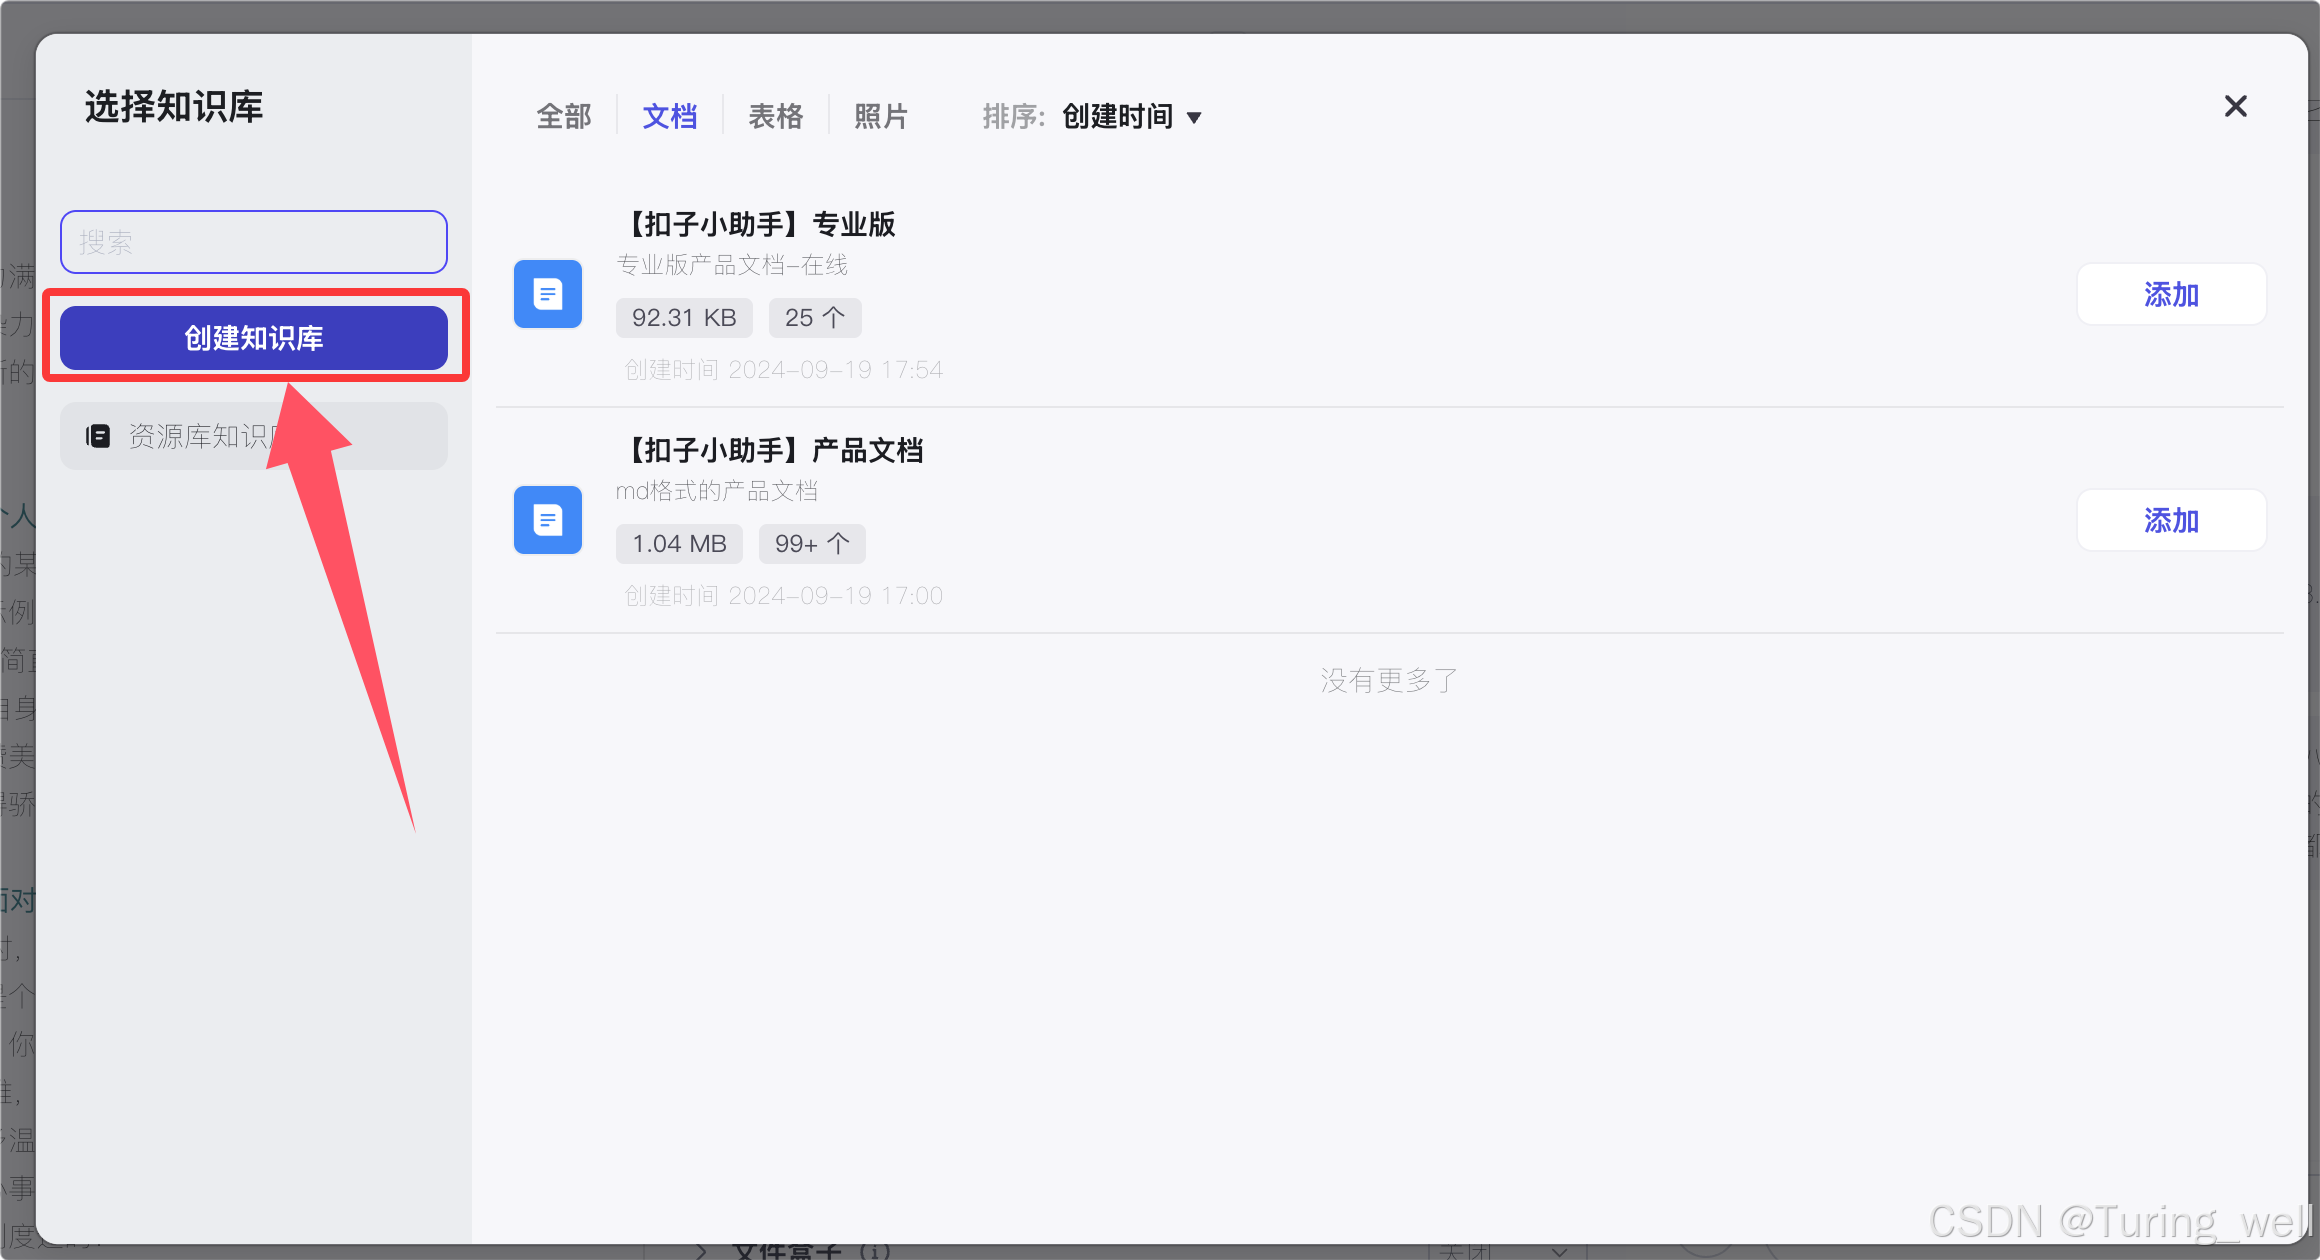The width and height of the screenshot is (2320, 1260).
Task: Click the 创建知识库 button
Action: tap(254, 338)
